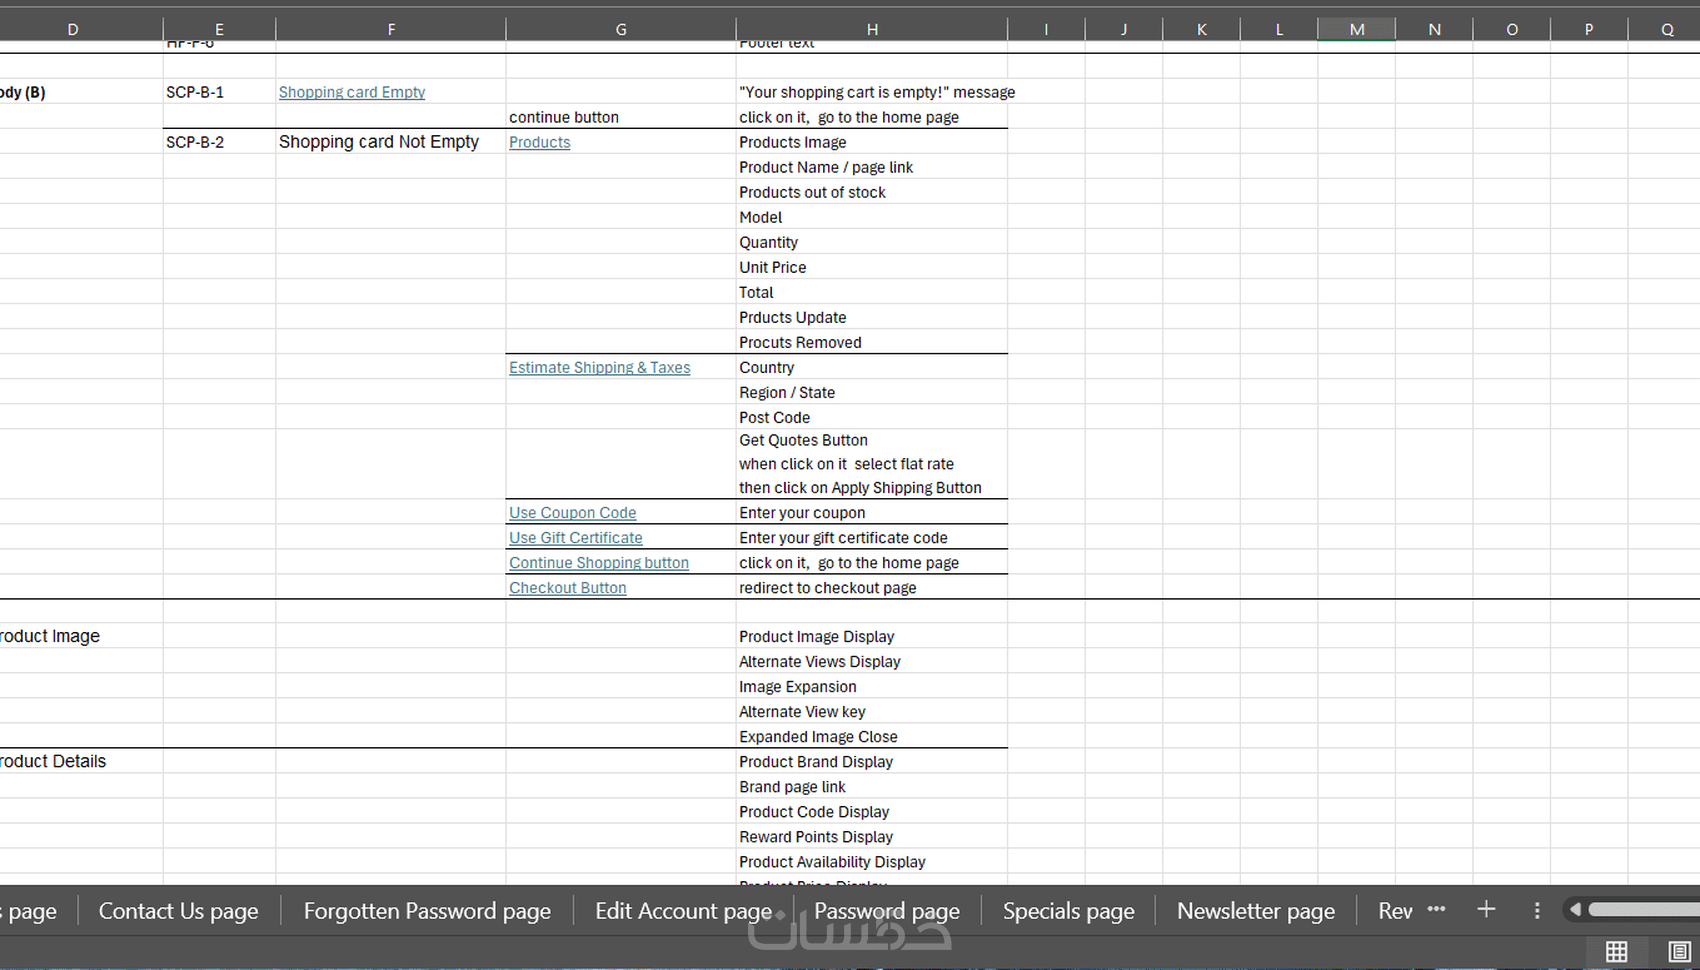Image resolution: width=1700 pixels, height=970 pixels.
Task: Click the 'Product Name / page link' cell
Action: pyautogui.click(x=872, y=167)
